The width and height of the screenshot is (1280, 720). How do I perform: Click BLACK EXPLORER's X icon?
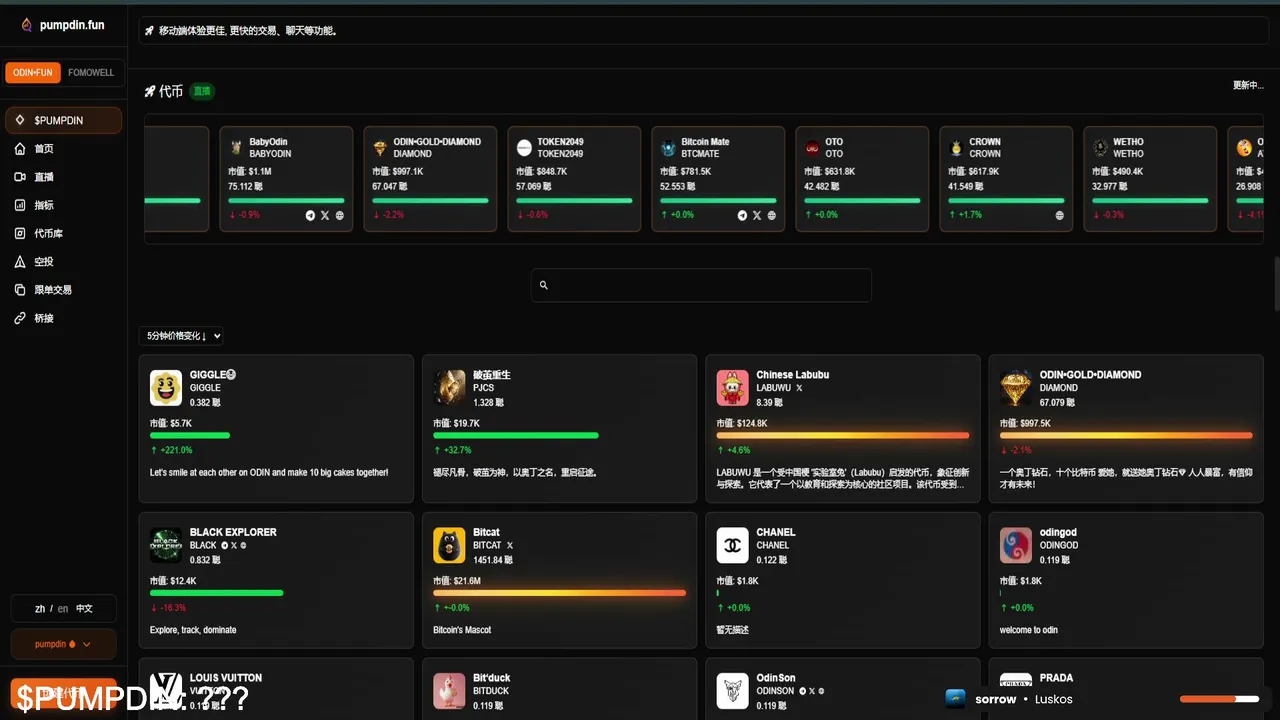(234, 546)
